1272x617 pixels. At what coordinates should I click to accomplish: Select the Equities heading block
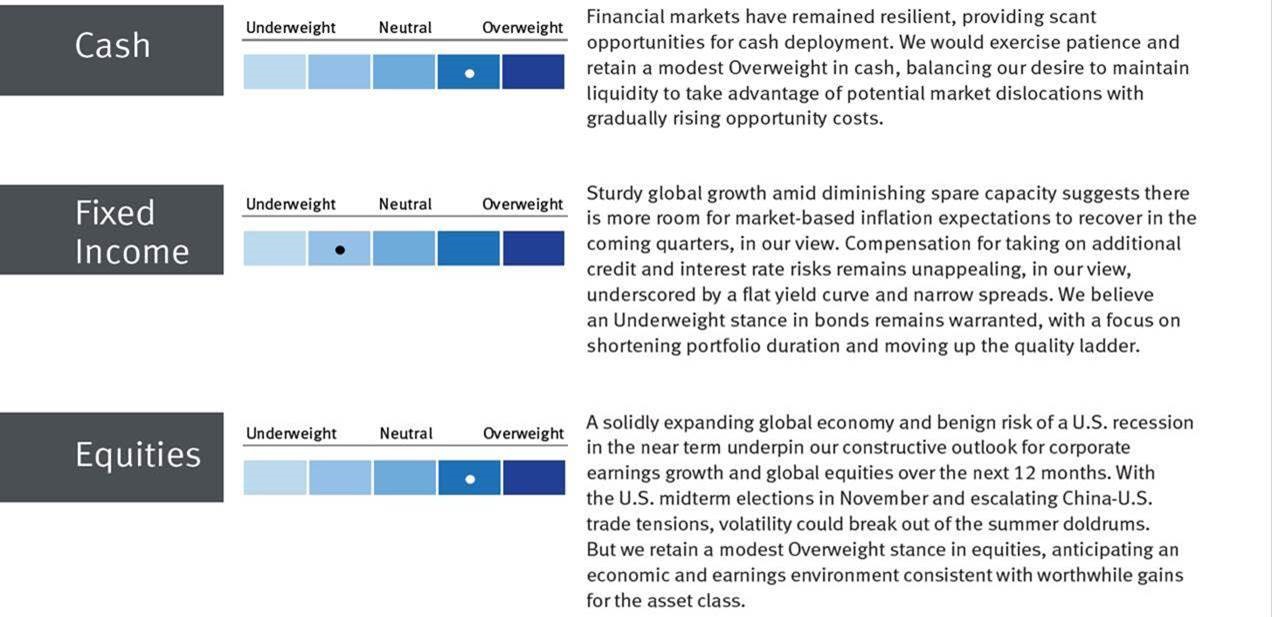click(x=112, y=456)
